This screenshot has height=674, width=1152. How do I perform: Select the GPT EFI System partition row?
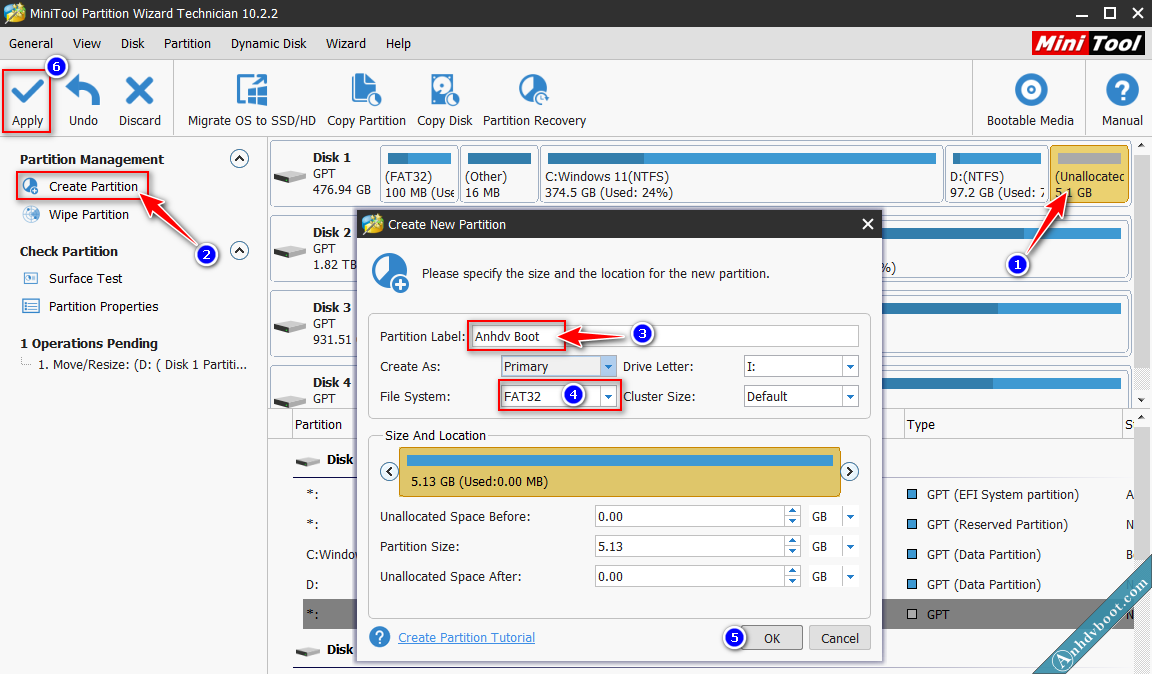click(x=1002, y=495)
